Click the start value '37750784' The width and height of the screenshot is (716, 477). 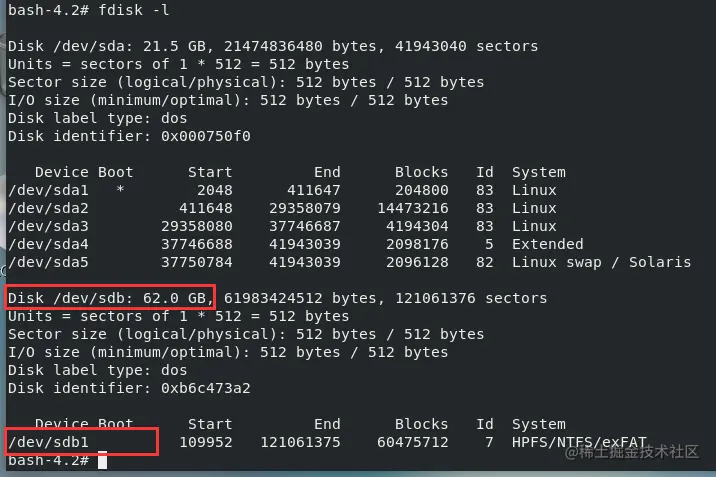pyautogui.click(x=197, y=262)
